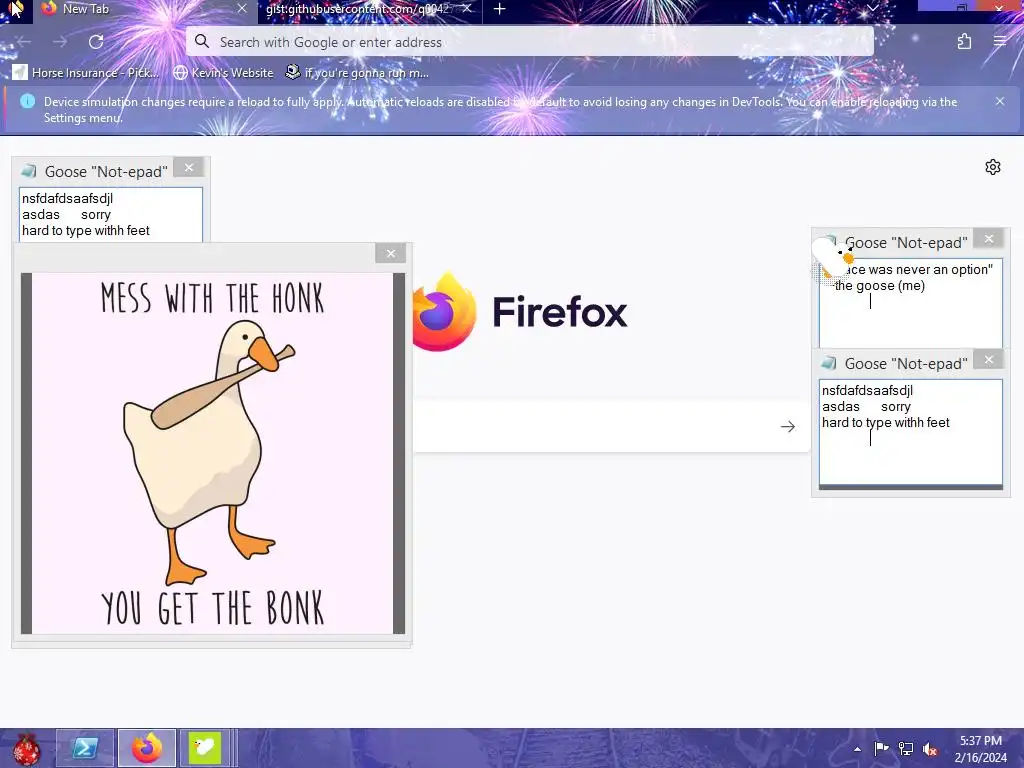
Task: Click the text area of lower-right Not-epad
Action: tap(910, 432)
